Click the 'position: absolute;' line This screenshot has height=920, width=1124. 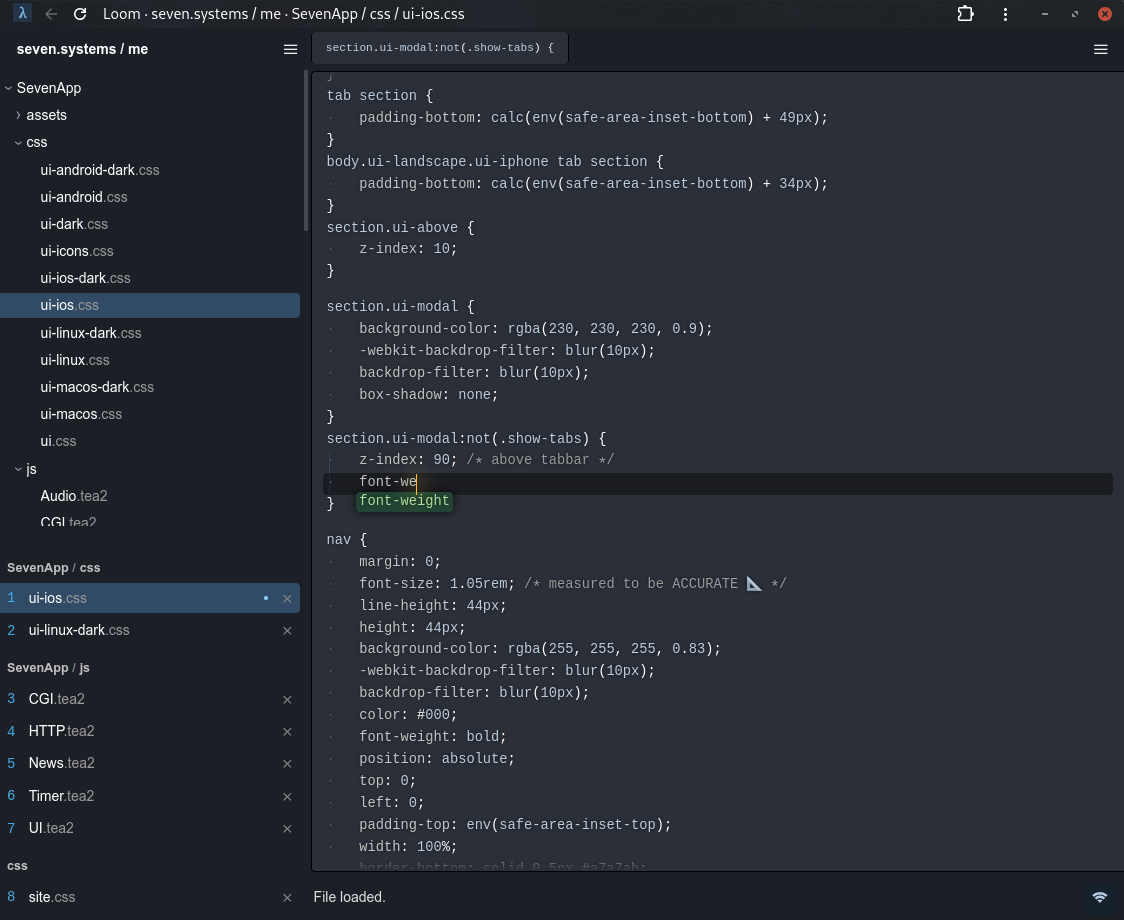(x=437, y=759)
